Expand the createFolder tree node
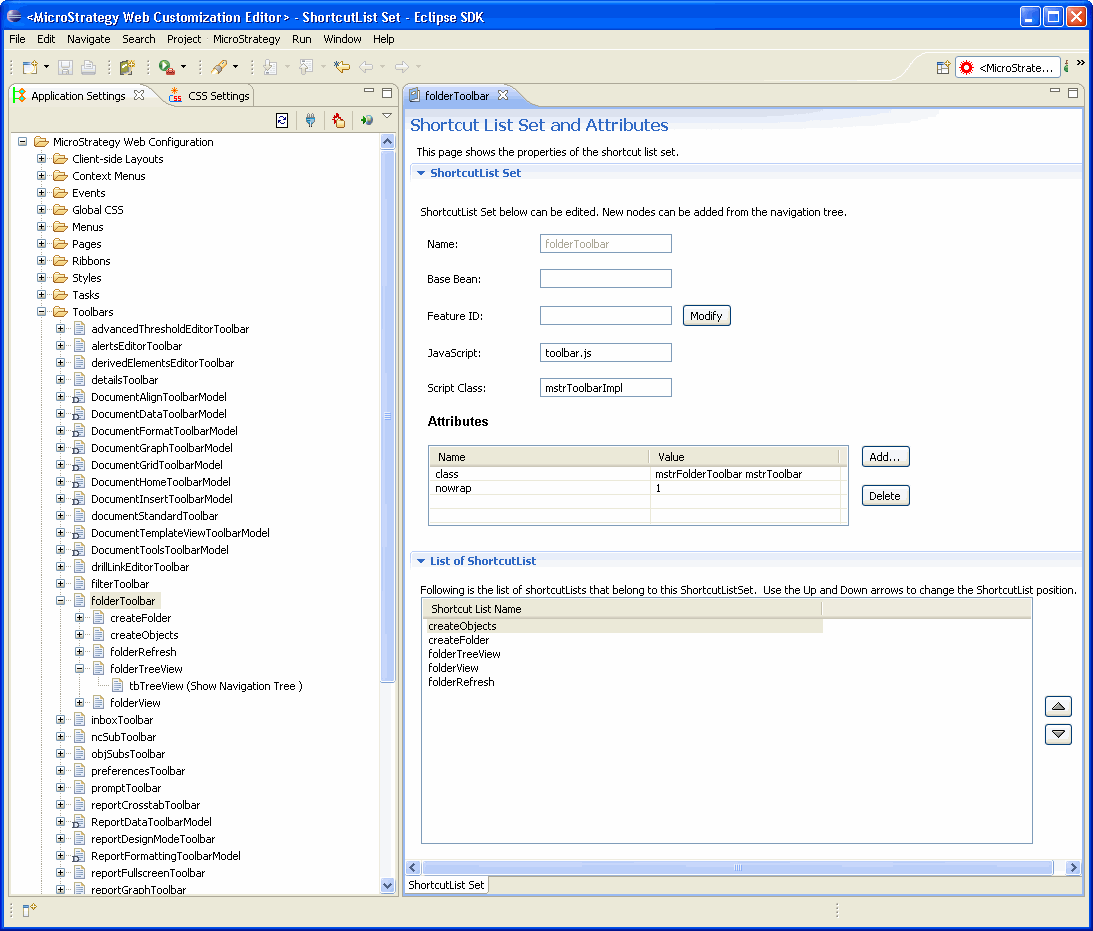Viewport: 1093px width, 931px height. [79, 617]
